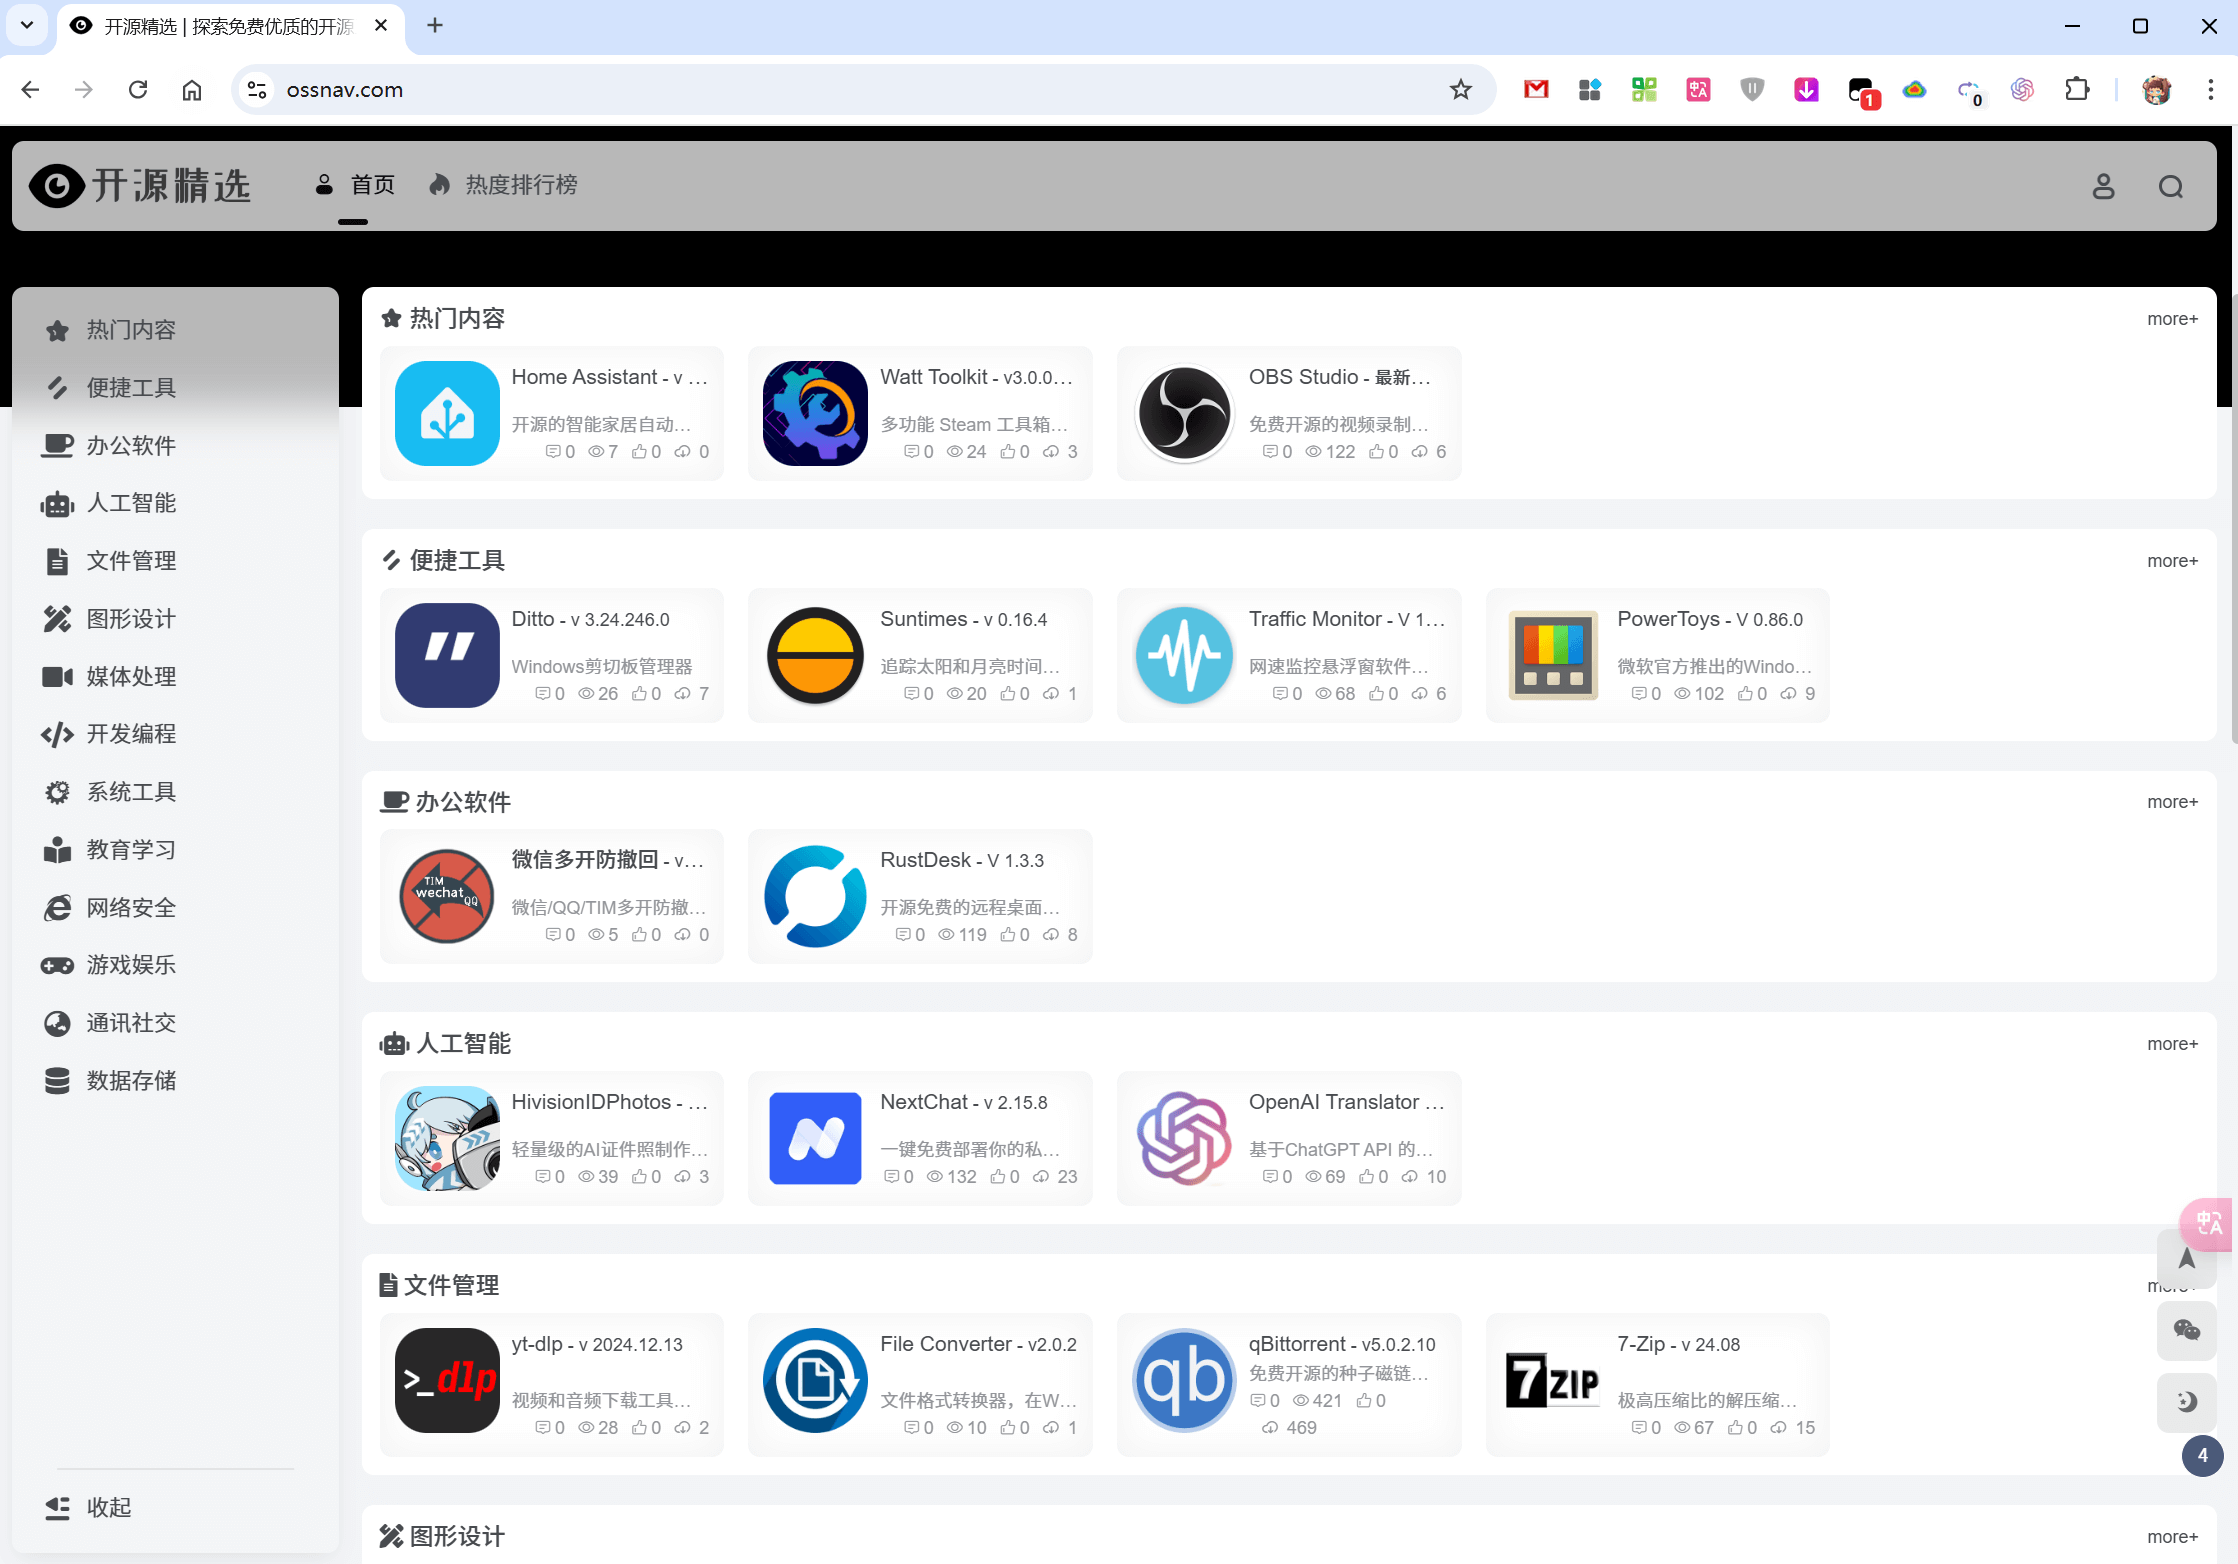Toggle dark mode with the moon button
The image size is (2238, 1564).
[x=2186, y=1400]
